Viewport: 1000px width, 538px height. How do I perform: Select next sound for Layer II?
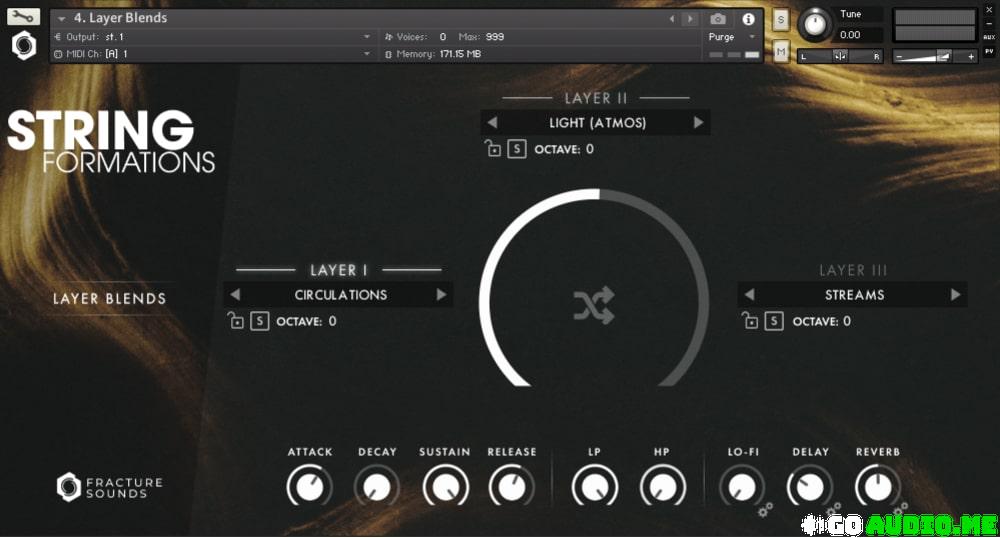pyautogui.click(x=698, y=122)
